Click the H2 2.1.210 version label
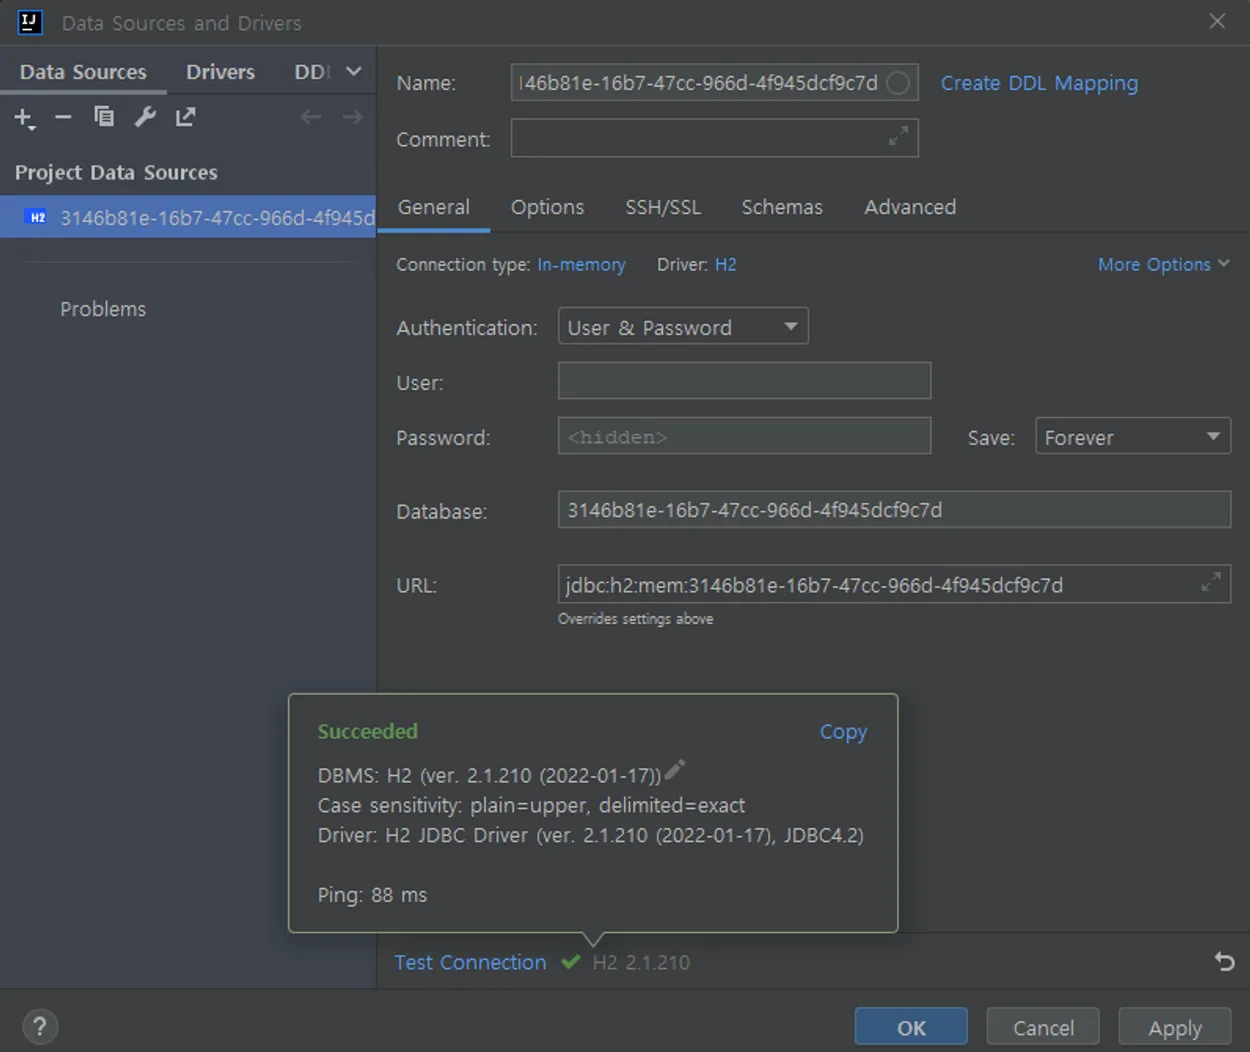Viewport: 1250px width, 1052px height. 641,962
